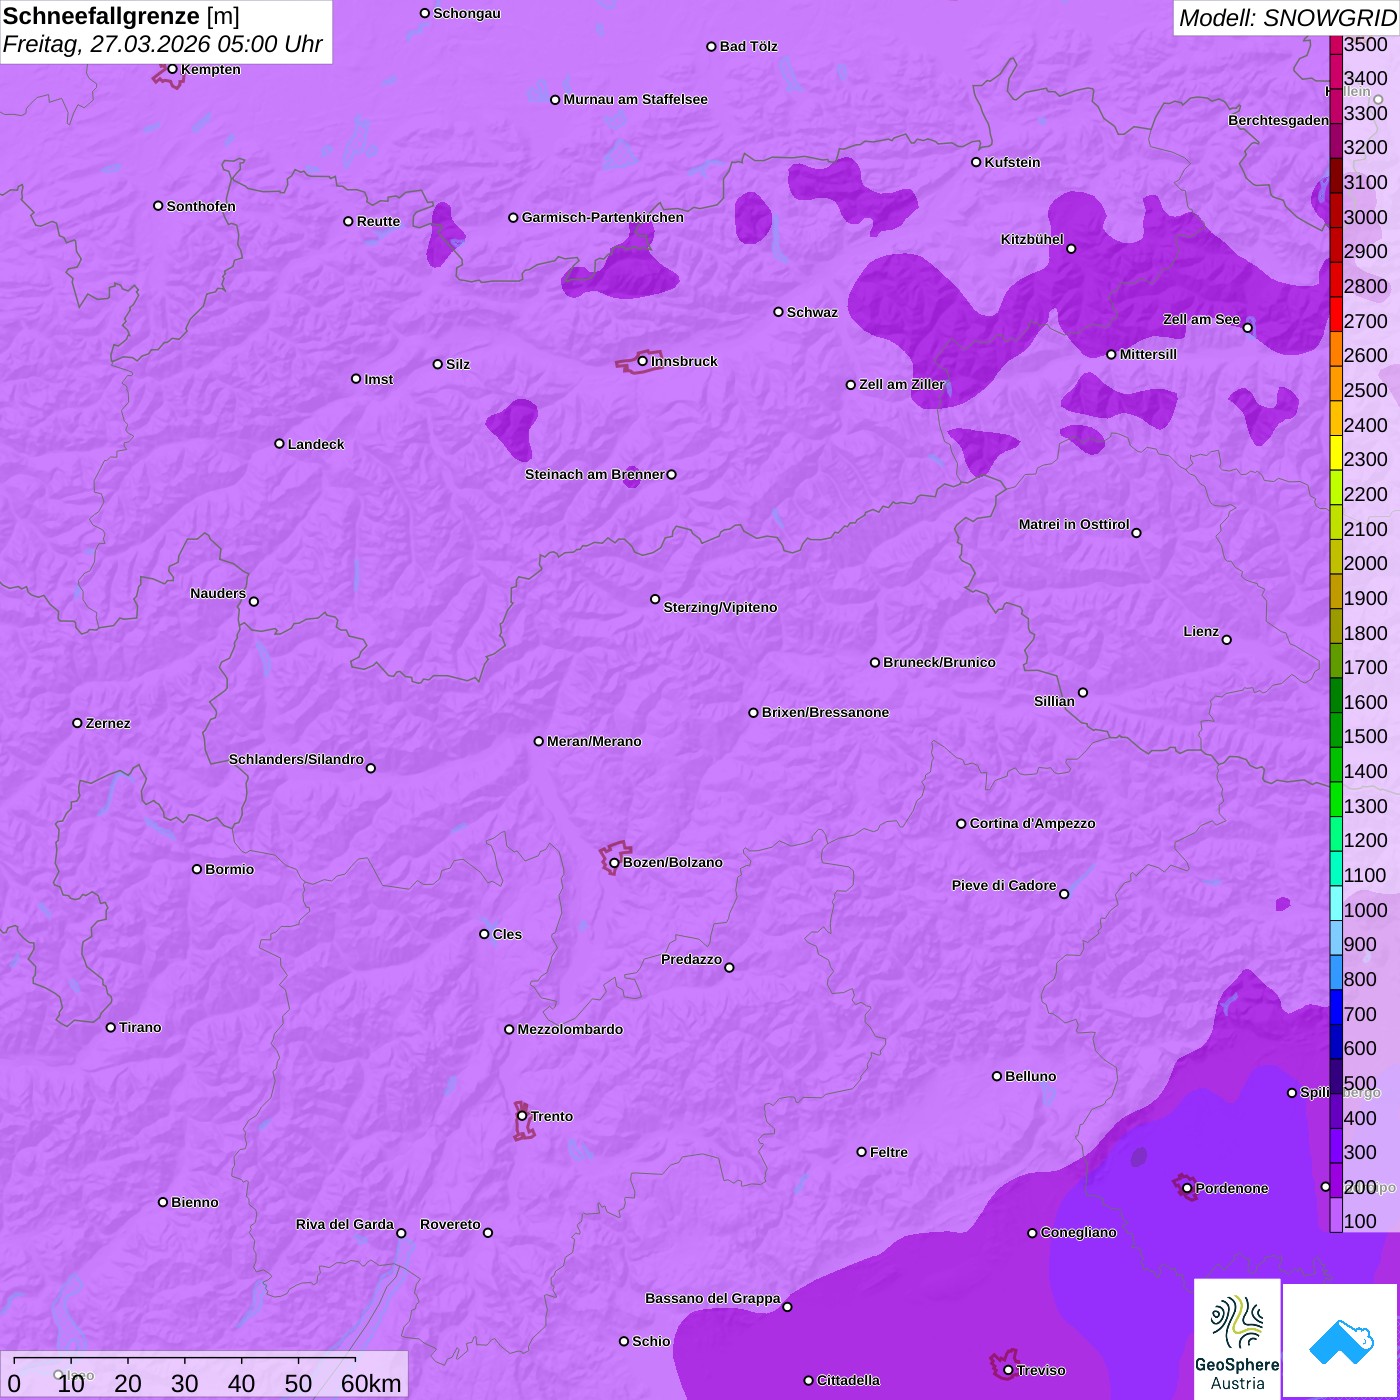Click the "Brixen/Bressanone" map label
1400x1400 pixels.
[825, 712]
